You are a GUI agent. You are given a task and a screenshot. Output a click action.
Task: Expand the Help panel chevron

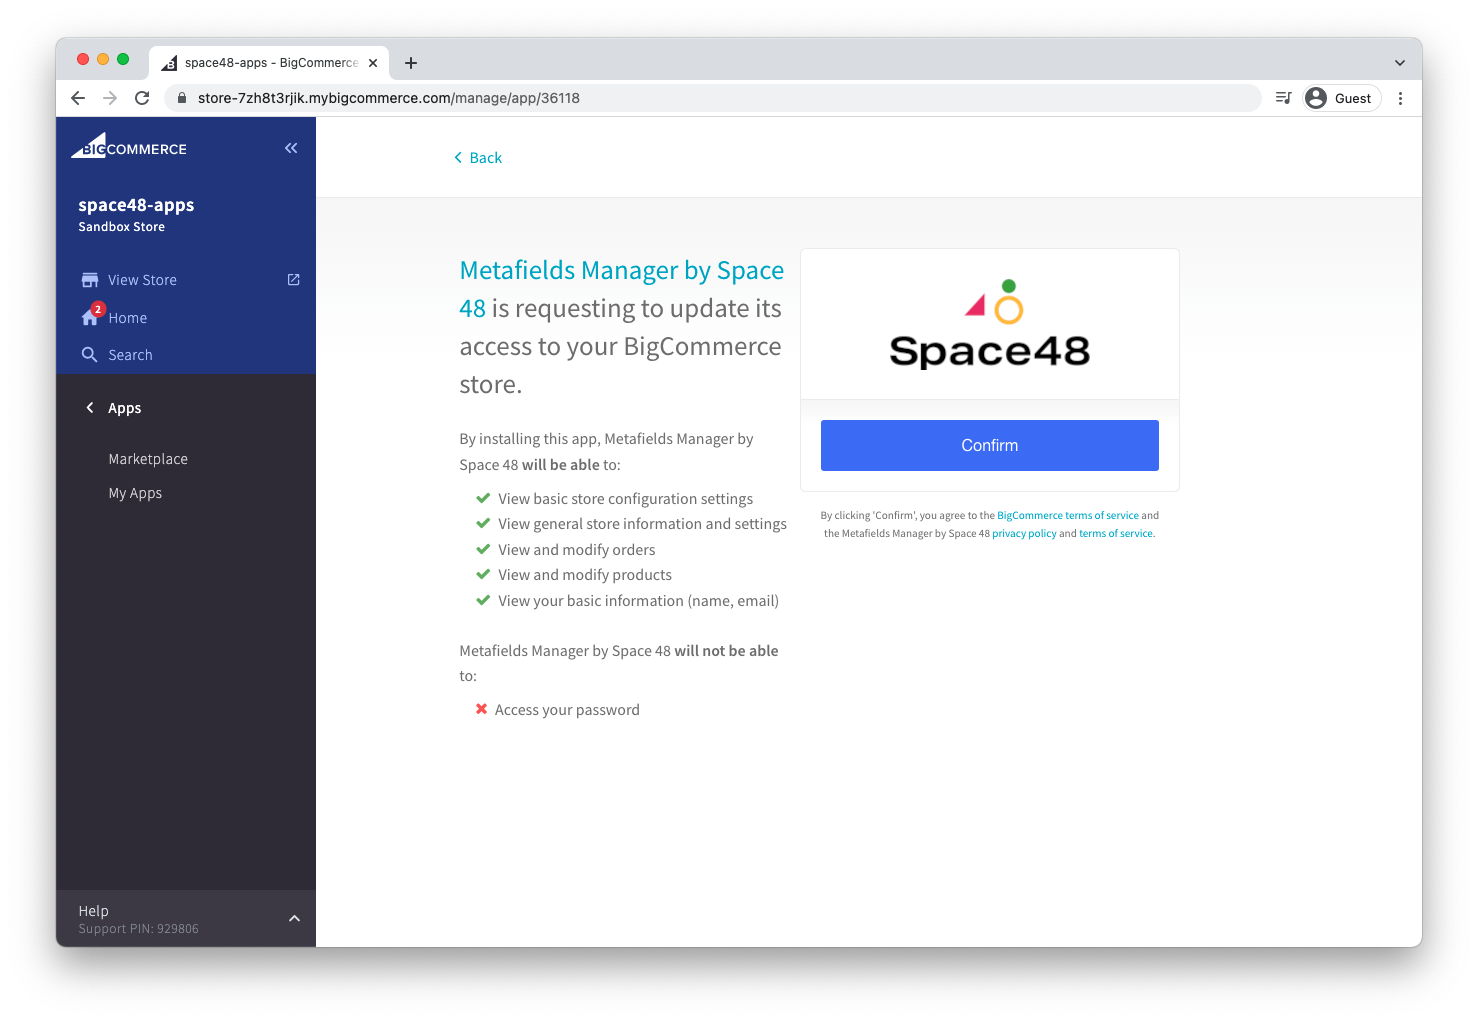click(294, 918)
